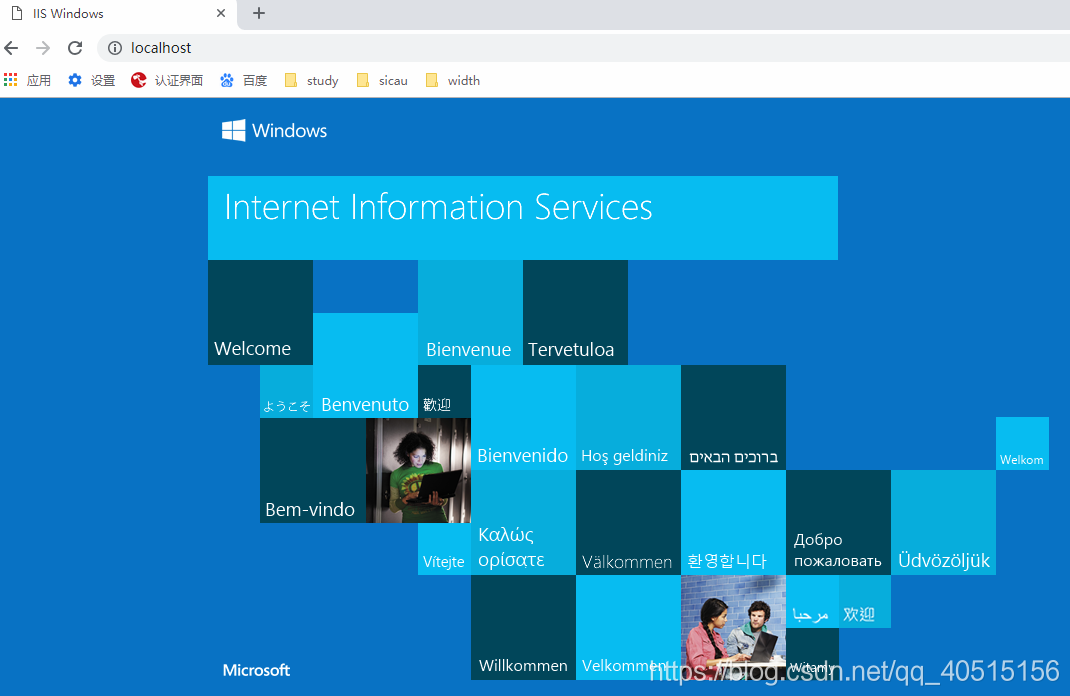Click the 欢迎 tile

pyautogui.click(x=865, y=602)
